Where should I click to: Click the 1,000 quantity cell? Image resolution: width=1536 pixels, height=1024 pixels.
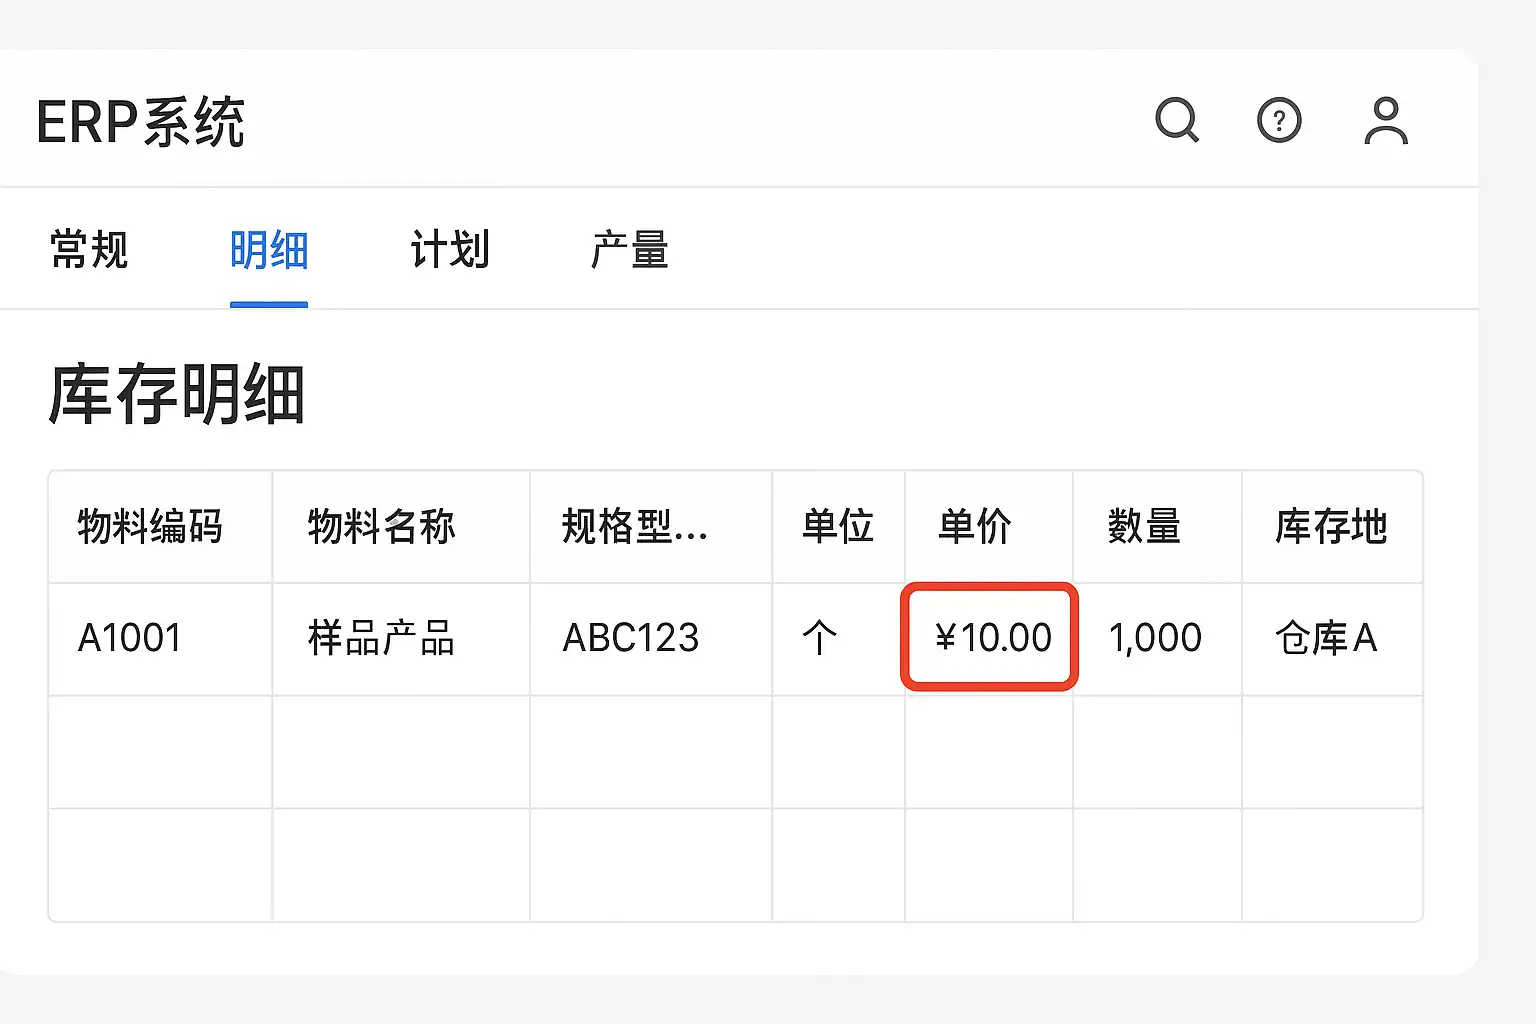pos(1155,638)
